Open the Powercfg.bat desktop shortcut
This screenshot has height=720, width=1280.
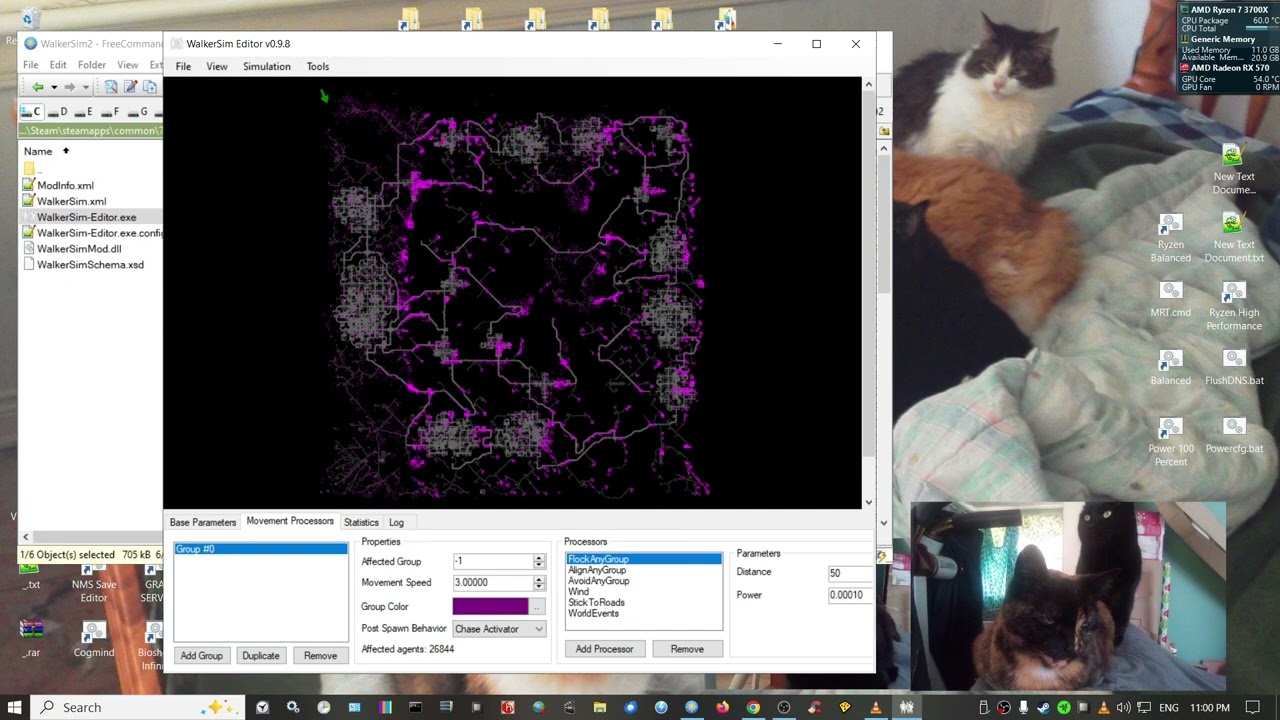tap(1234, 435)
